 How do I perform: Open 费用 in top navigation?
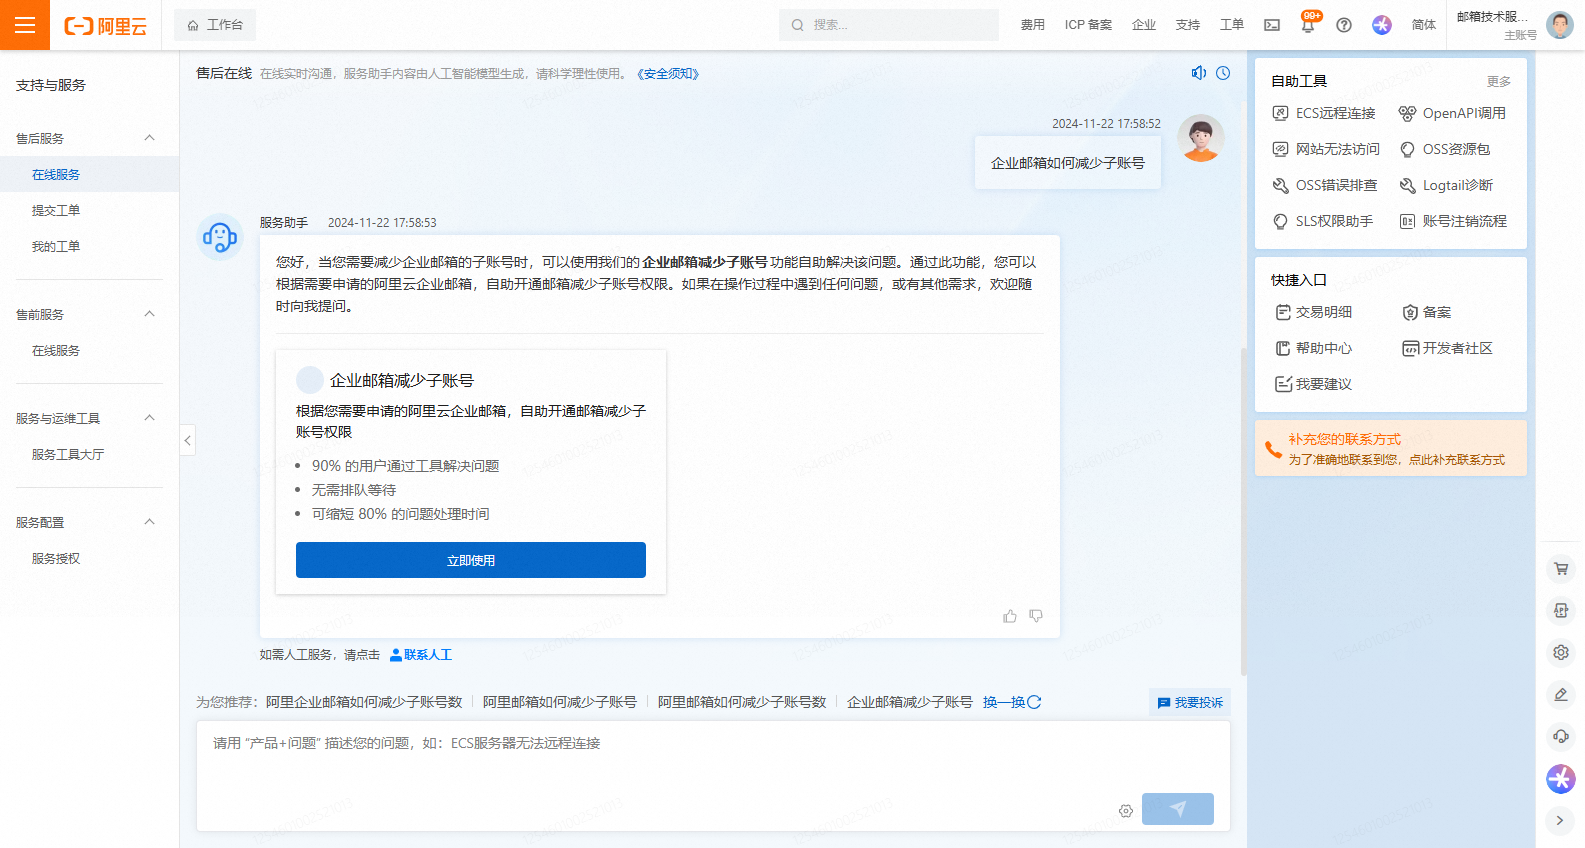[x=1033, y=25]
